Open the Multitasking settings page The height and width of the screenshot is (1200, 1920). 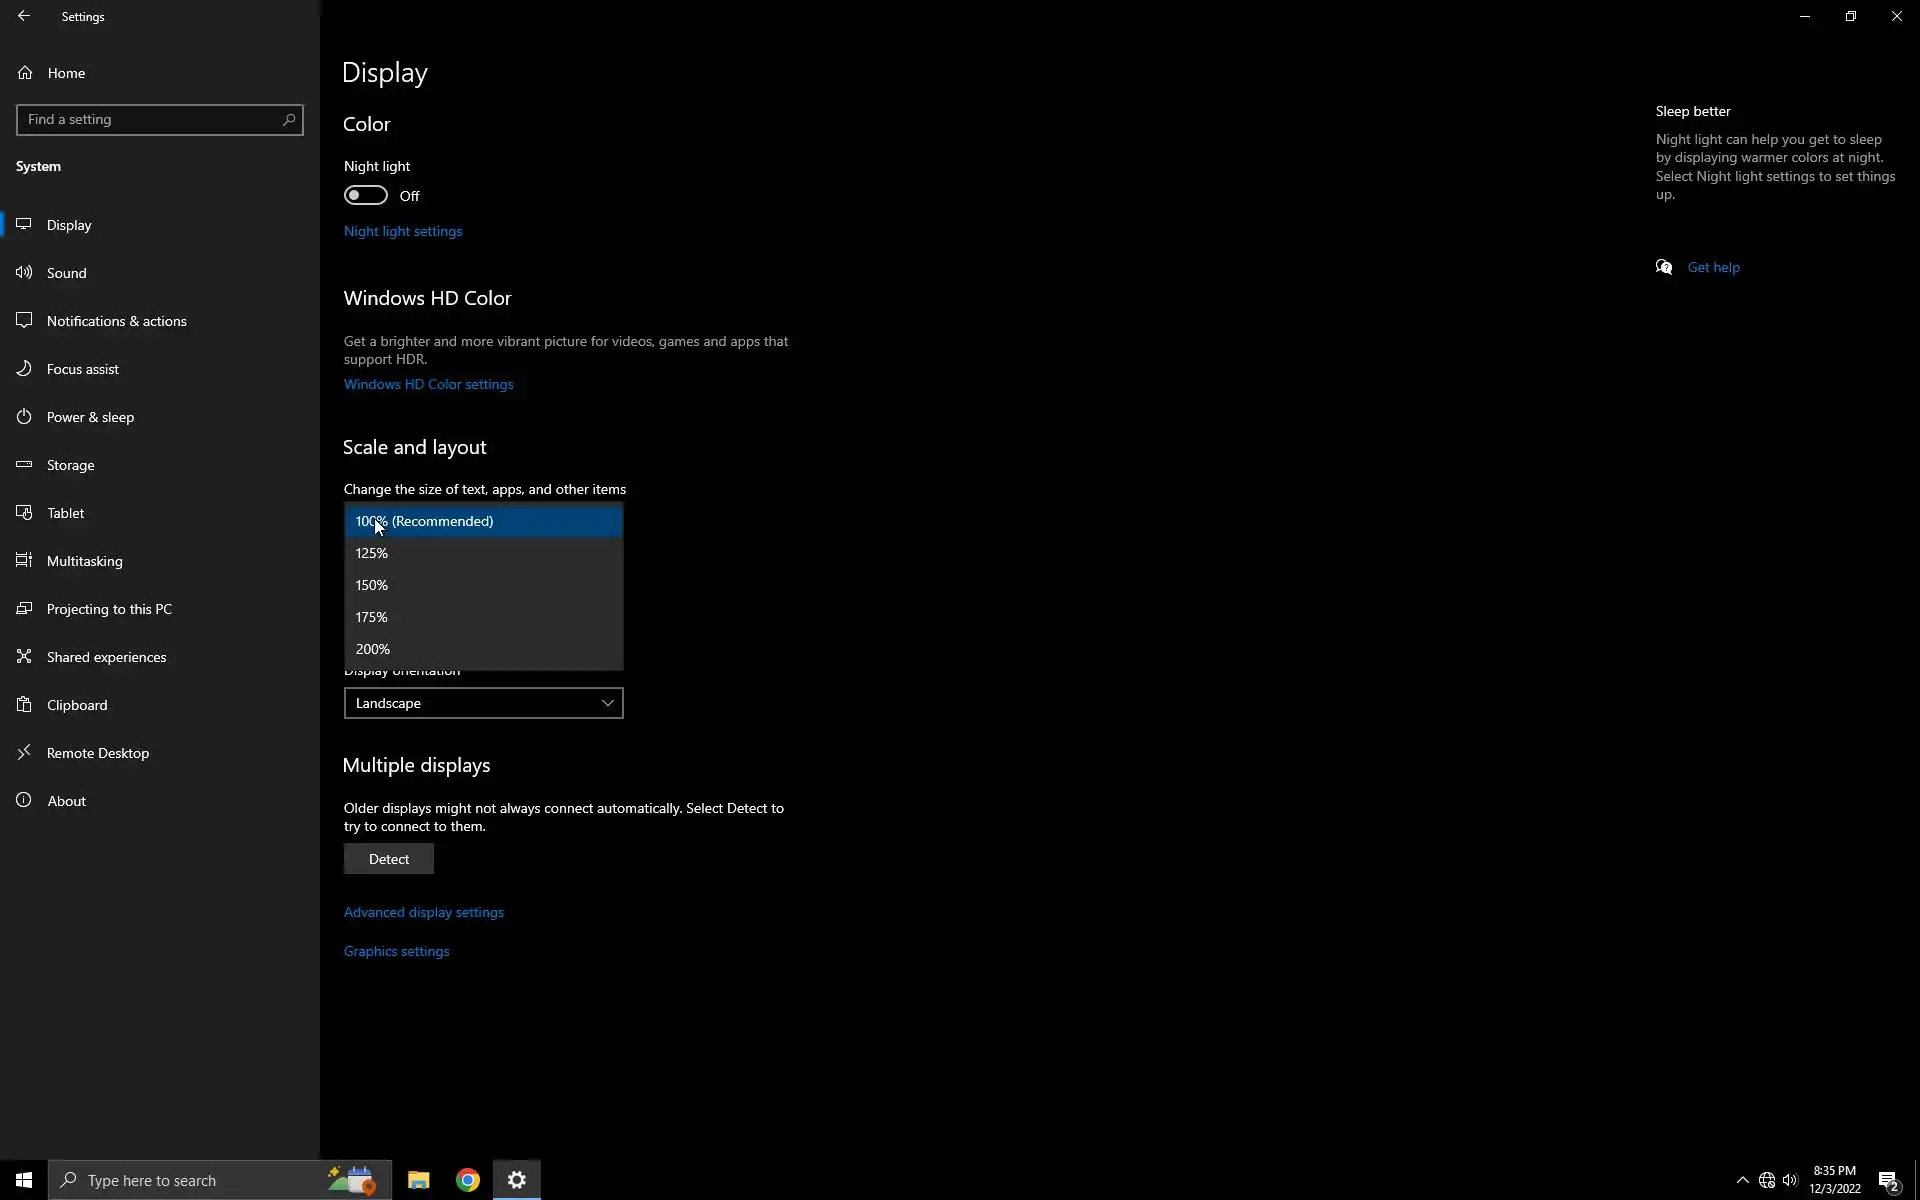[85, 561]
